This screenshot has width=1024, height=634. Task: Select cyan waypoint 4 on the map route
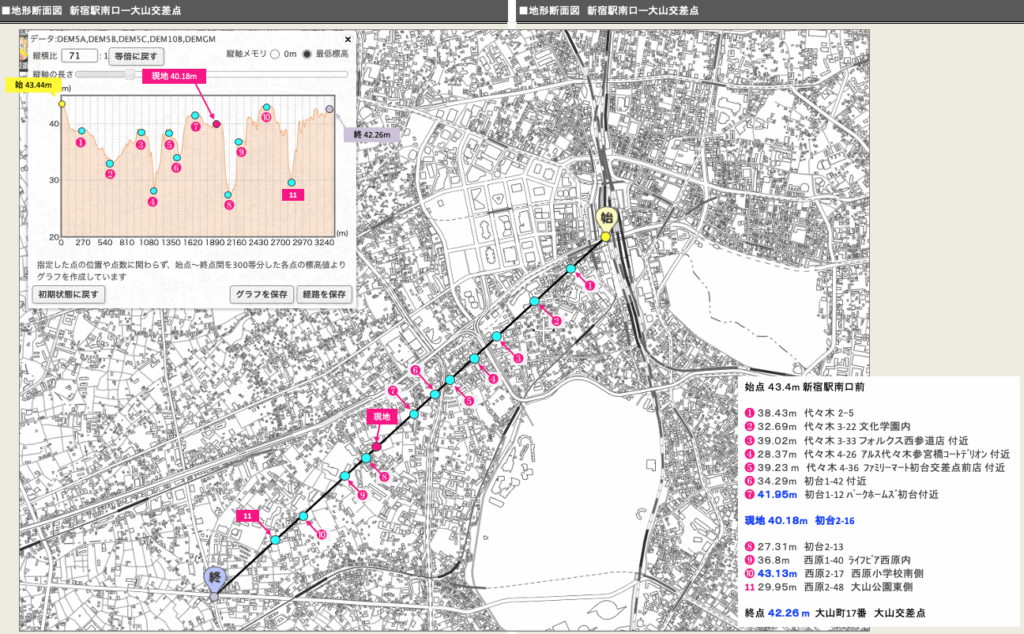pos(474,358)
